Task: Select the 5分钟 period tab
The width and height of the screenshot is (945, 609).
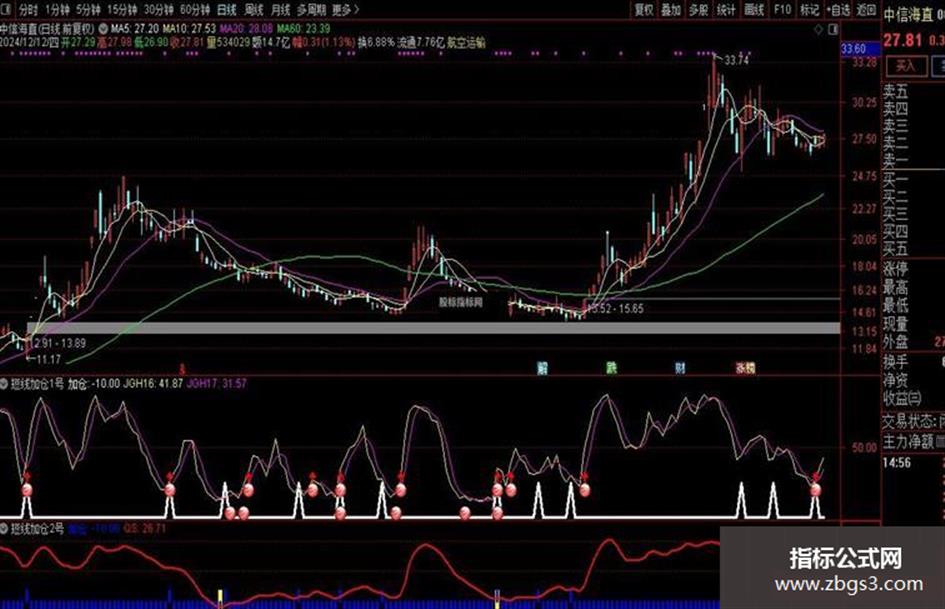Action: coord(88,10)
